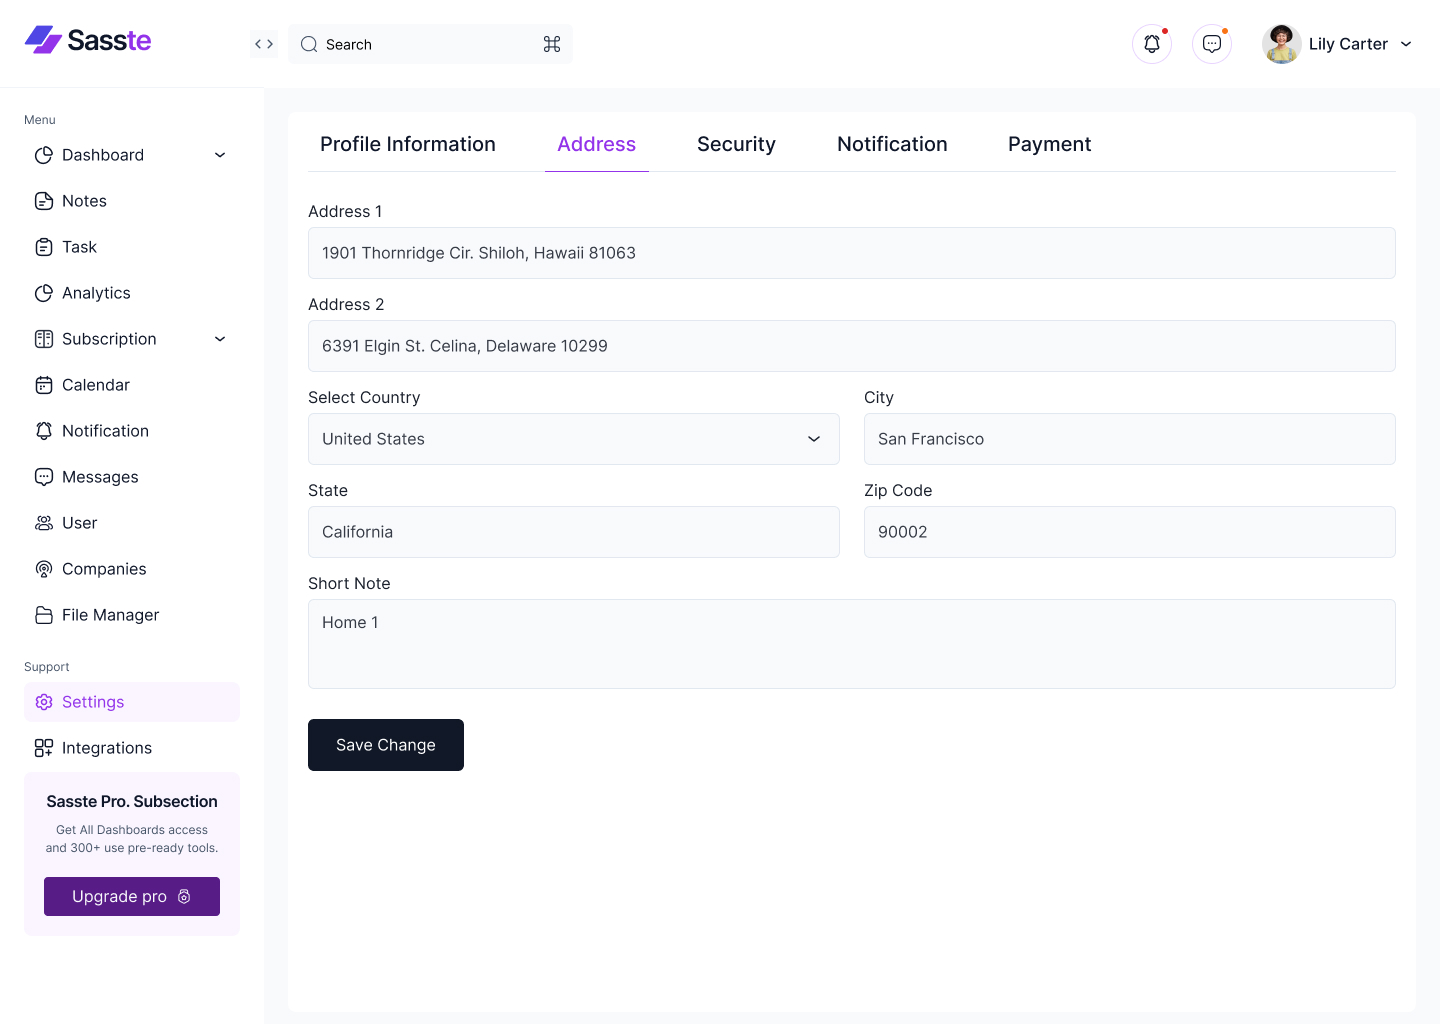Click the Settings gear icon
The height and width of the screenshot is (1024, 1440).
click(44, 701)
